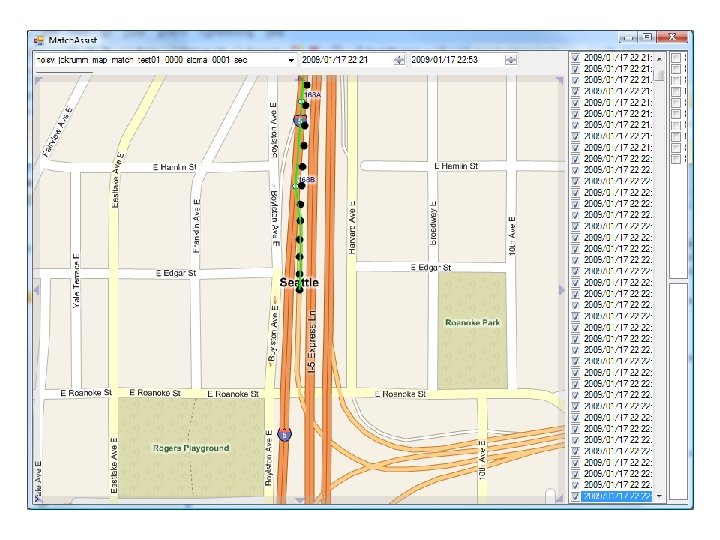Screen dimensions: 720x540
Task: Click the Roanoke Park label
Action: 472,322
